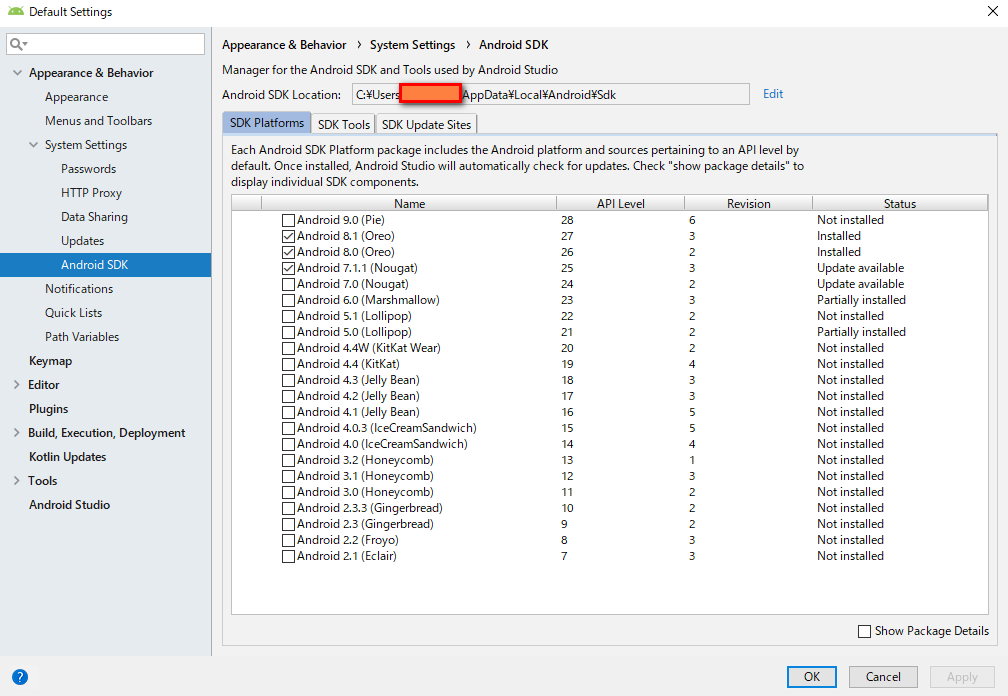1008x696 pixels.
Task: Expand Build, Execution, Deployment node
Action: tap(17, 433)
